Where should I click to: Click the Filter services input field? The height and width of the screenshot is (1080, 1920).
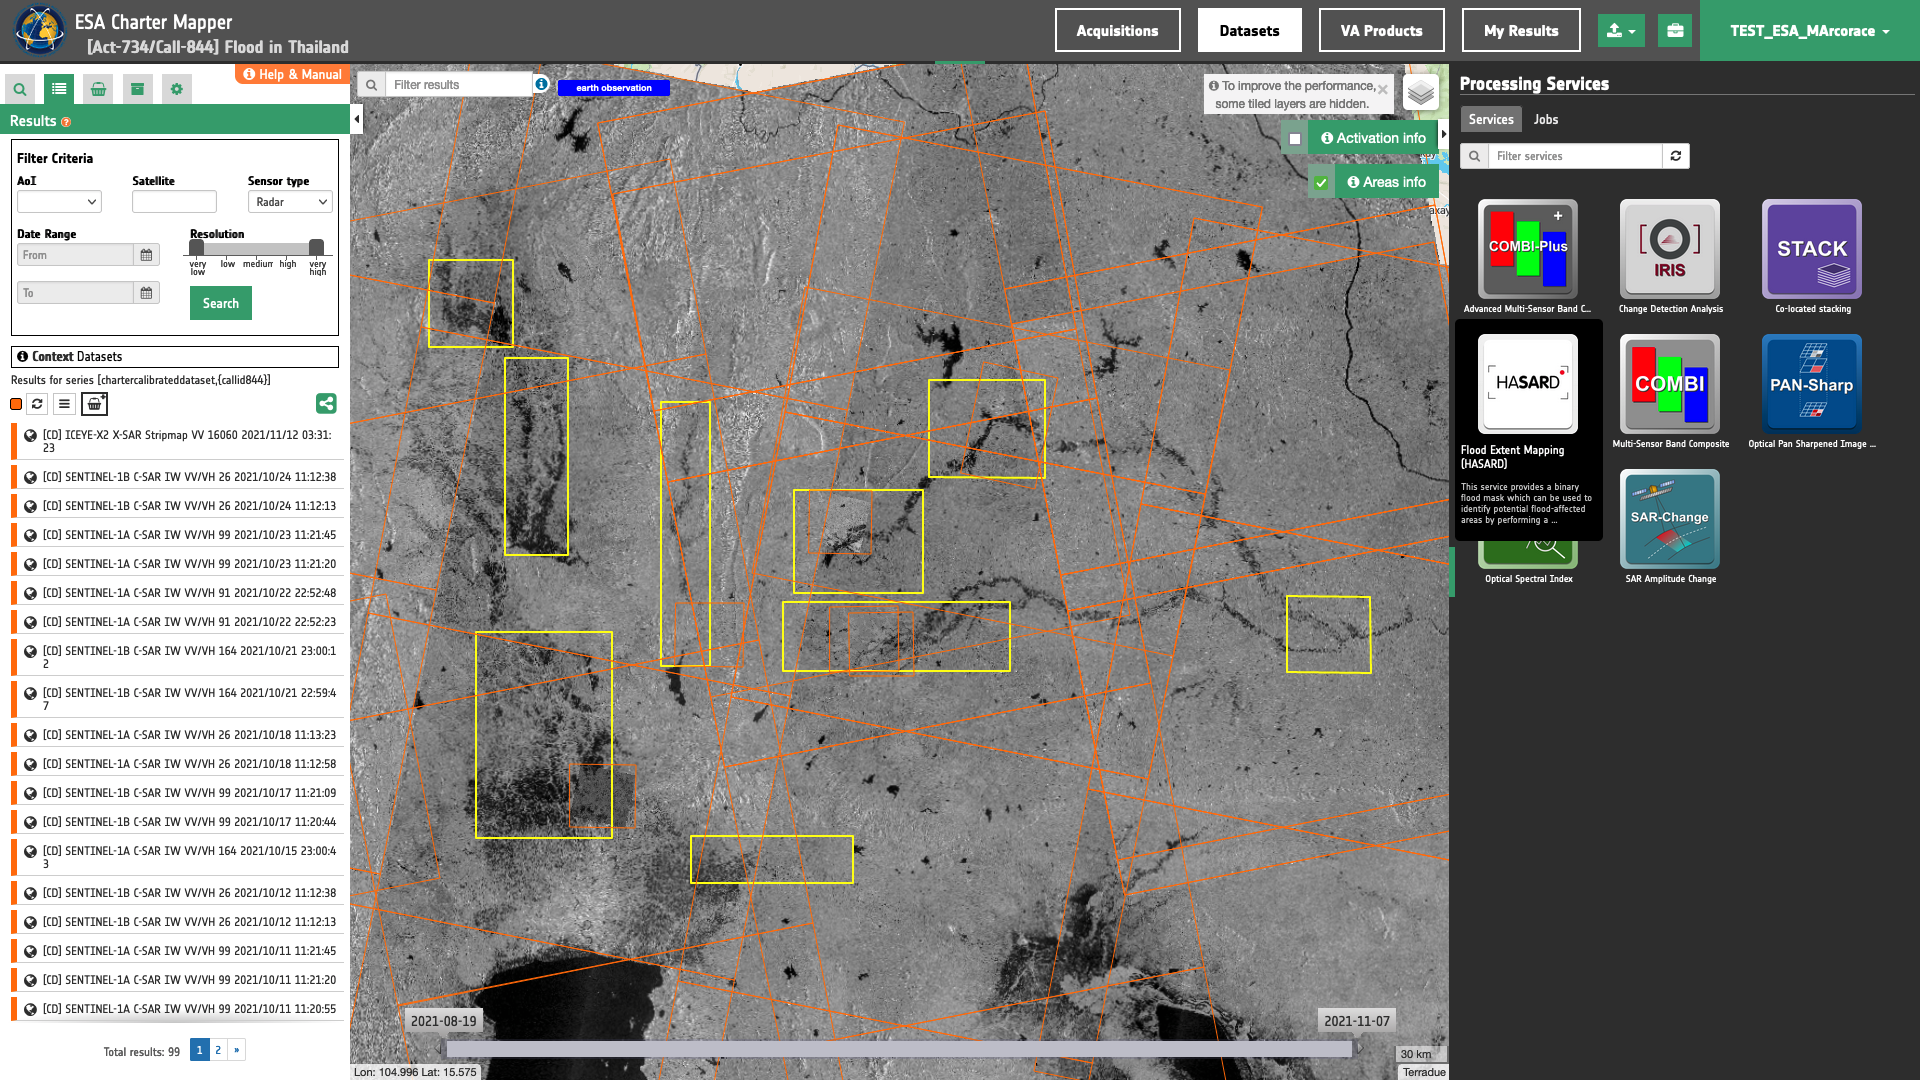tap(1574, 156)
